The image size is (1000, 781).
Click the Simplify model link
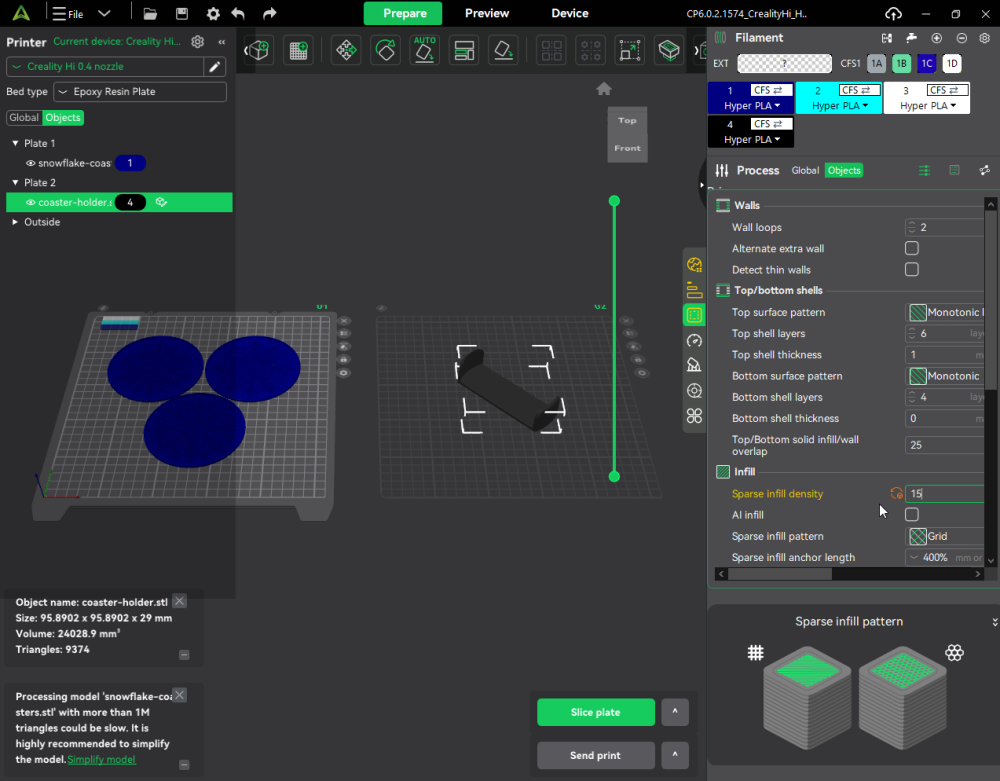point(101,759)
